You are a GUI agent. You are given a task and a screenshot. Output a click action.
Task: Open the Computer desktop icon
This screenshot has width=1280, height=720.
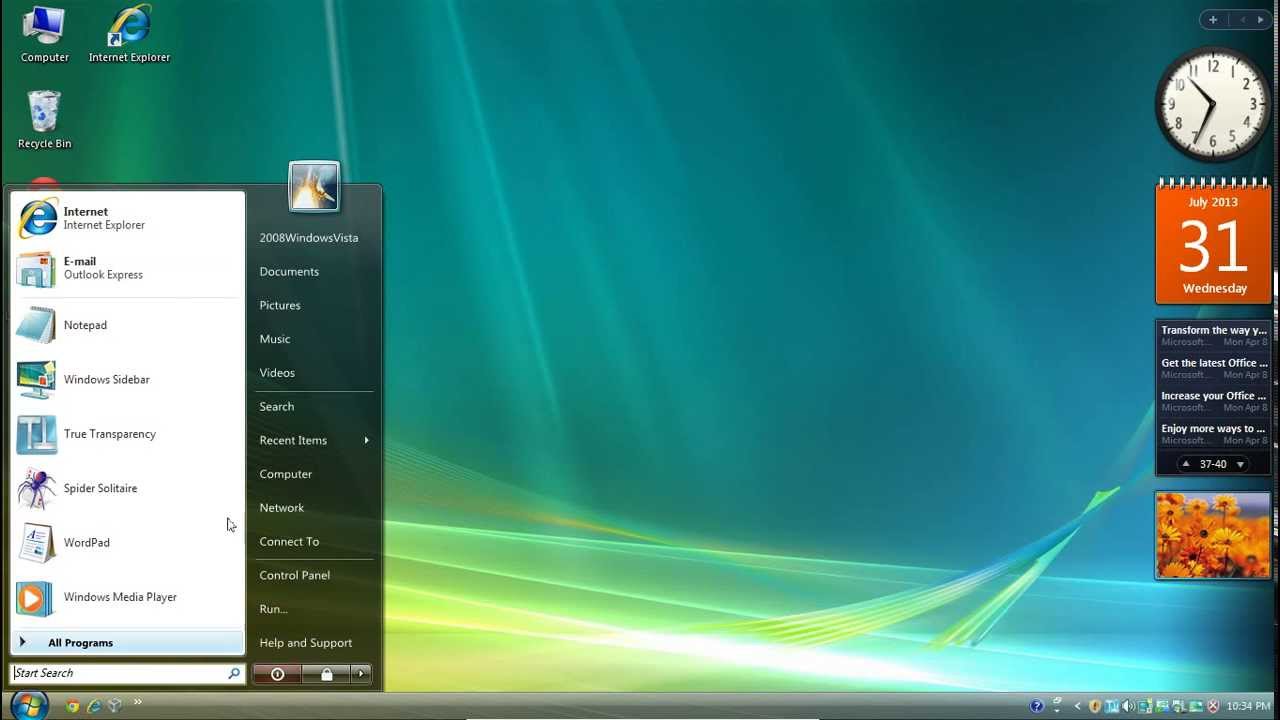[x=44, y=34]
